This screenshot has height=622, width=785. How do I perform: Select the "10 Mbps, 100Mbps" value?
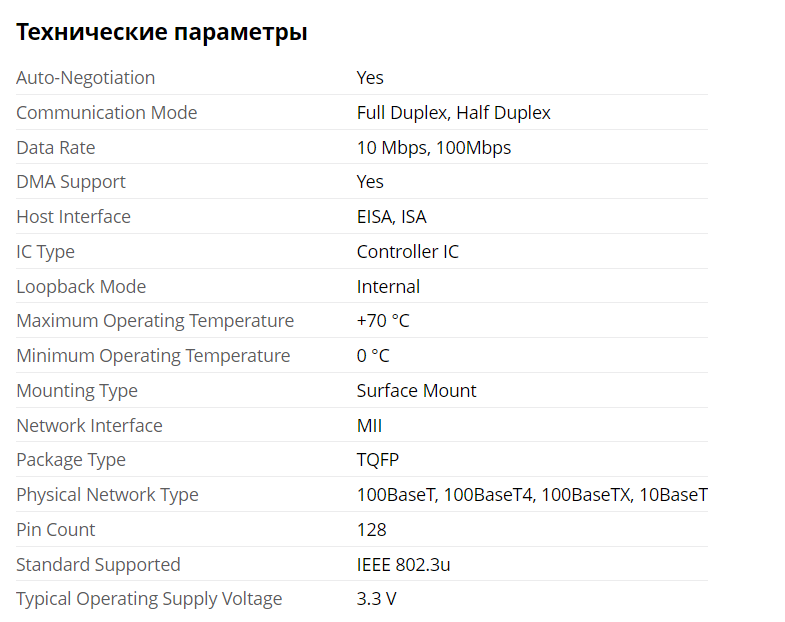tap(433, 148)
